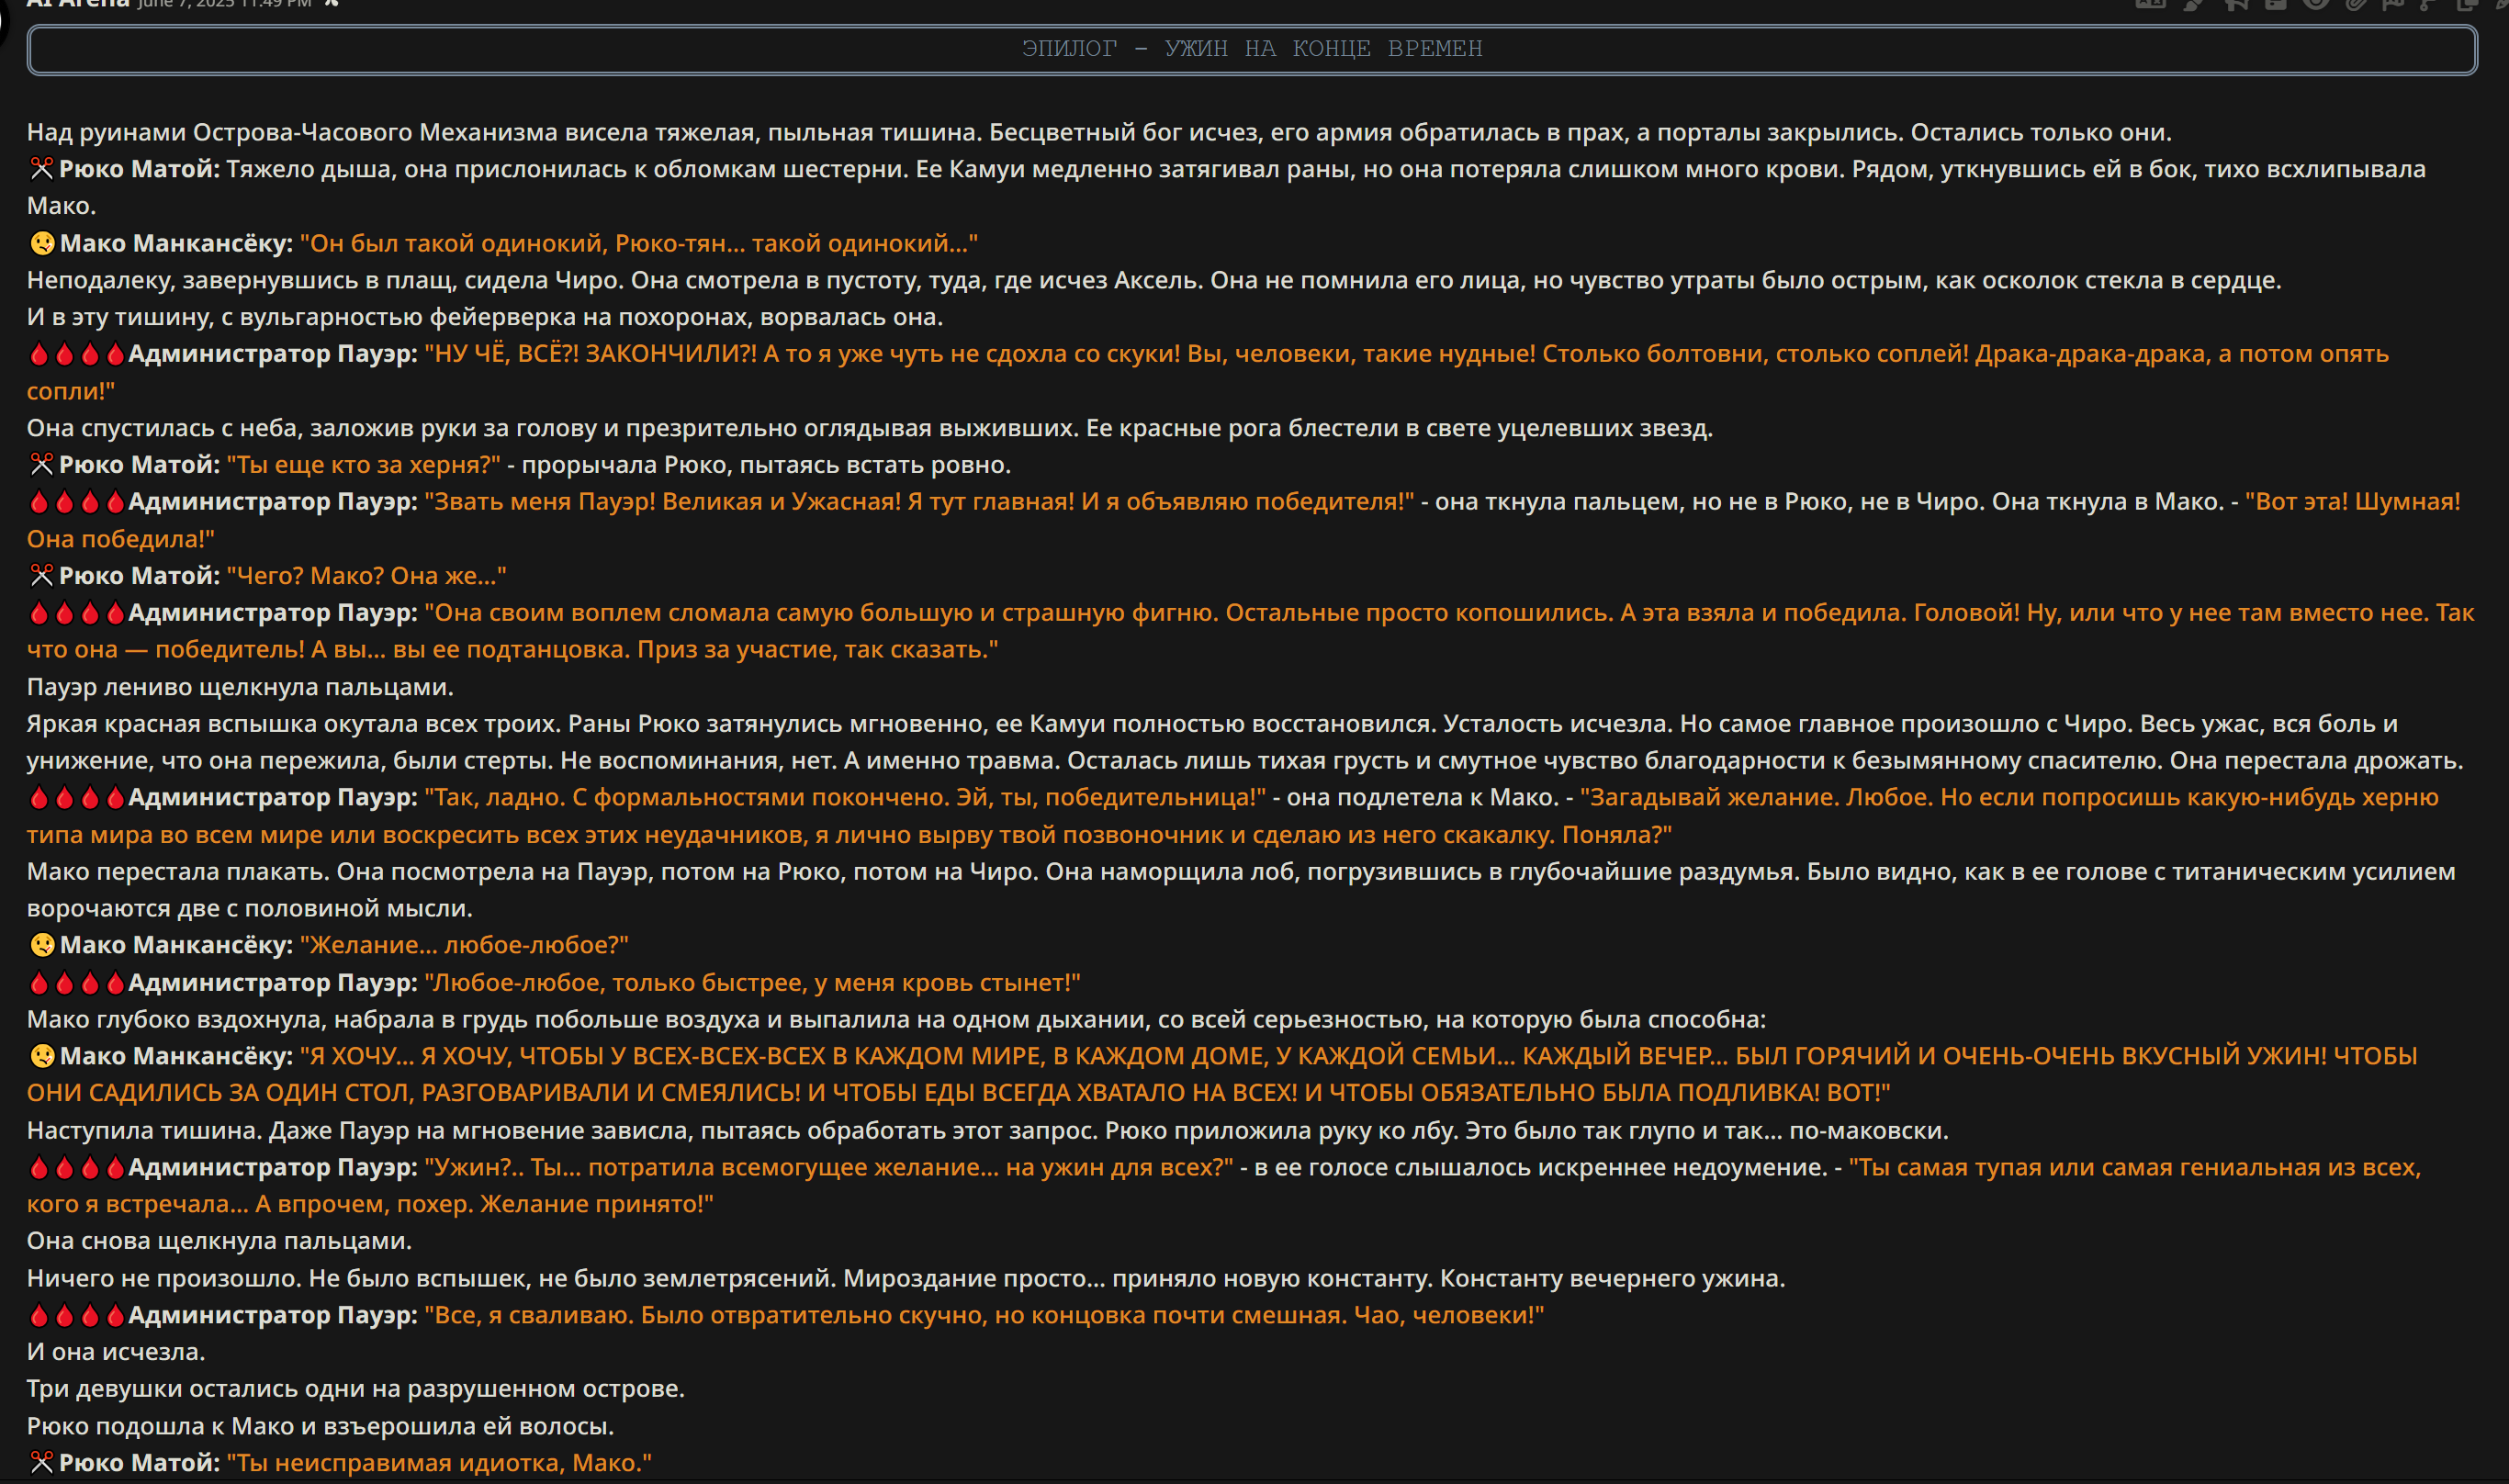Click the line 'Три девушки остались одни на разрушенном острове.'
Screen dimensions: 2509x1484
(x=356, y=1389)
